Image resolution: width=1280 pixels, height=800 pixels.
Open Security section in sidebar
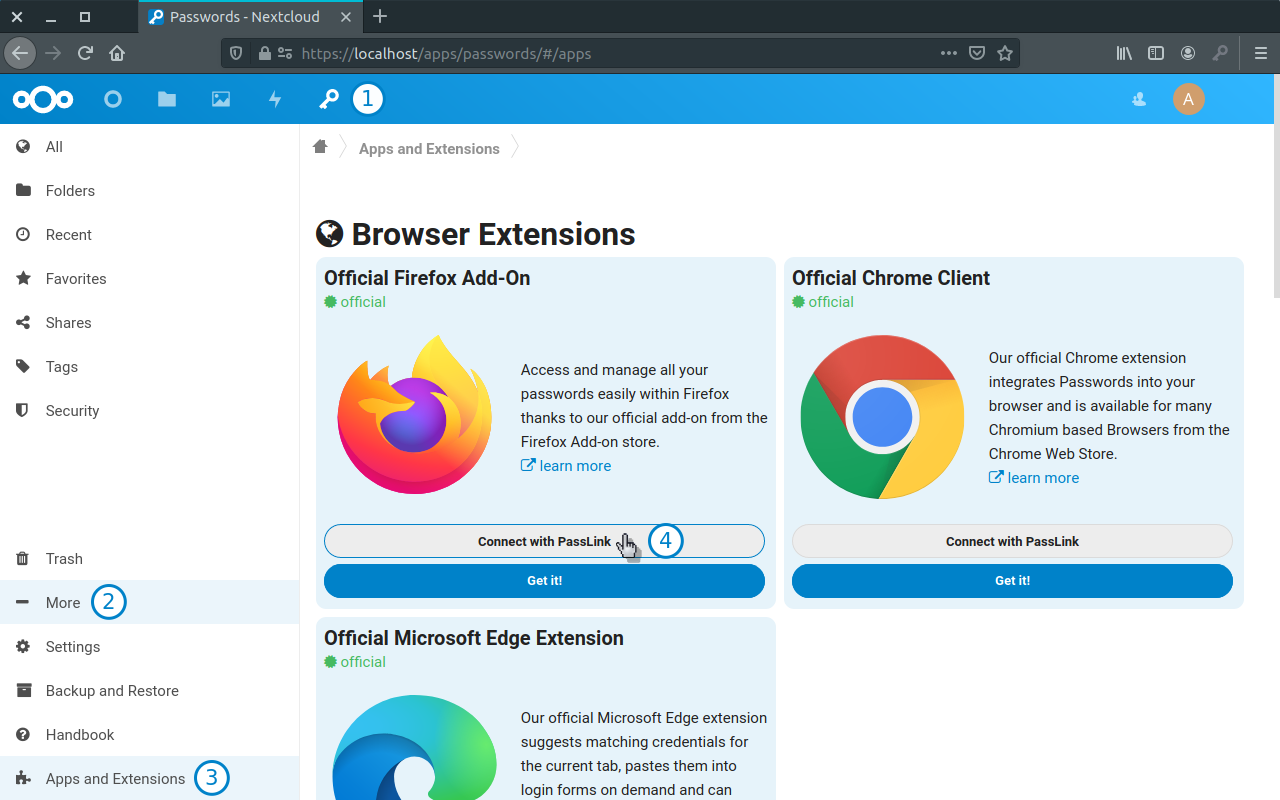tap(150, 411)
